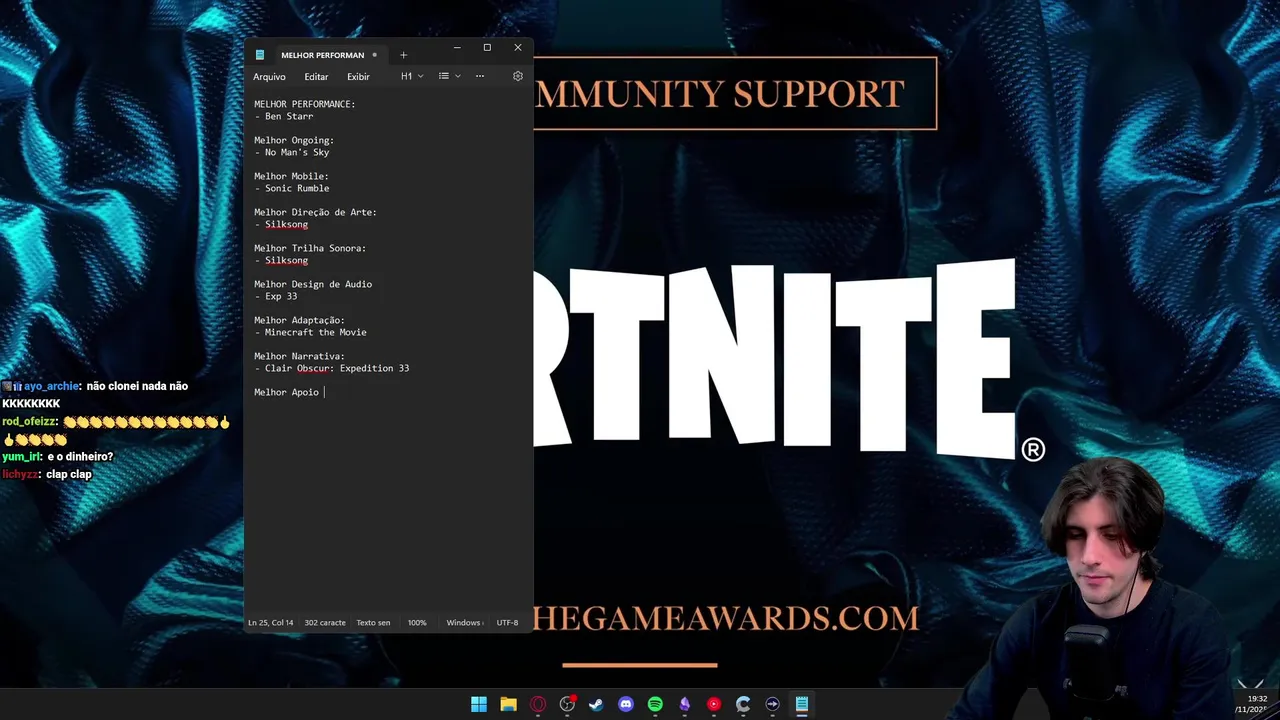Screen dimensions: 1280x720
Task: Click the 'Melhor Mobile:' line
Action: (x=291, y=176)
